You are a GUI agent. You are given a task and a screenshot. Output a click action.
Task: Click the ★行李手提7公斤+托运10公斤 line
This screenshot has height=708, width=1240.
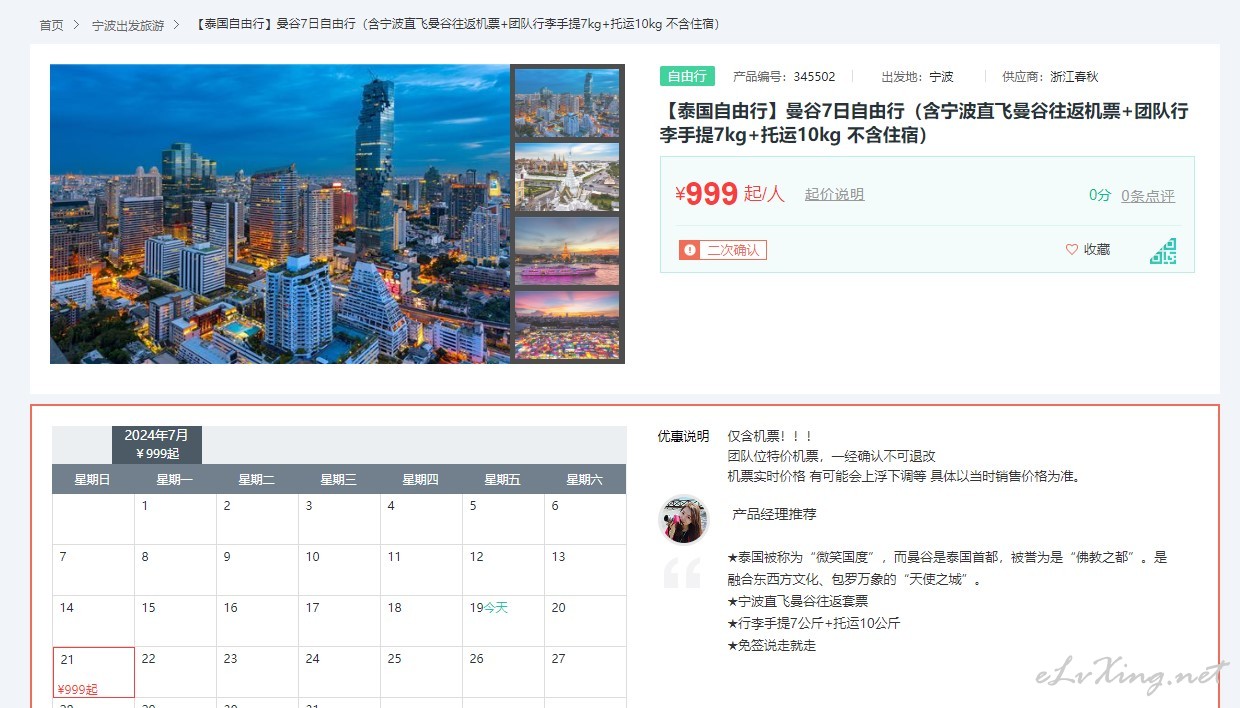[x=814, y=623]
